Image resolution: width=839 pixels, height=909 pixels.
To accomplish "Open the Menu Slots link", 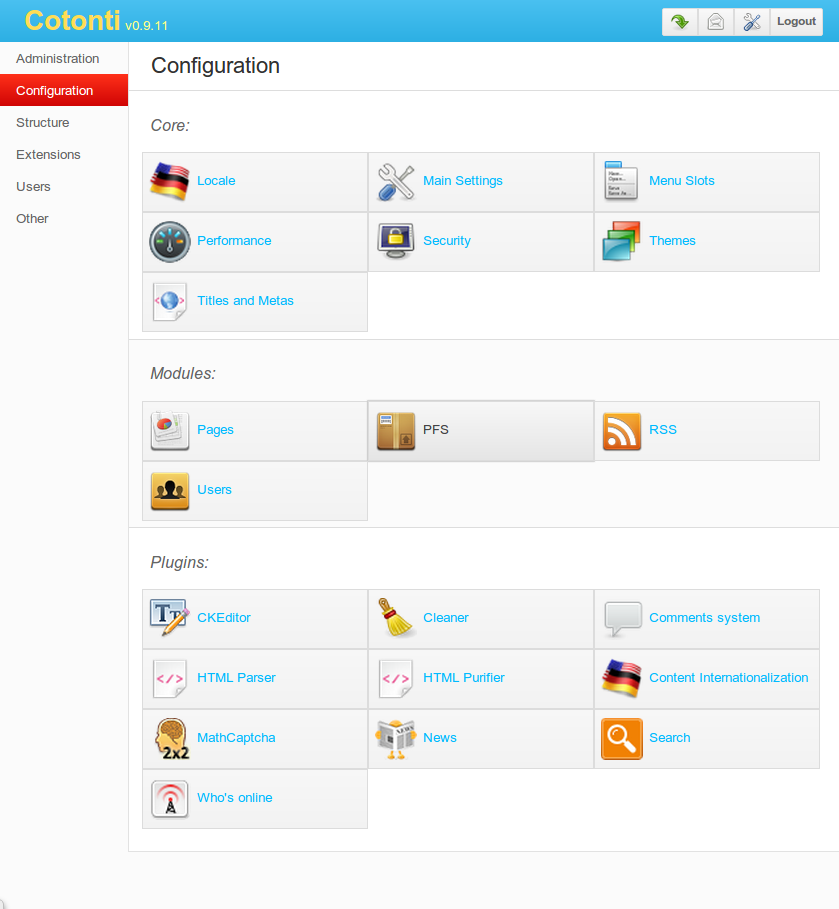I will point(682,181).
